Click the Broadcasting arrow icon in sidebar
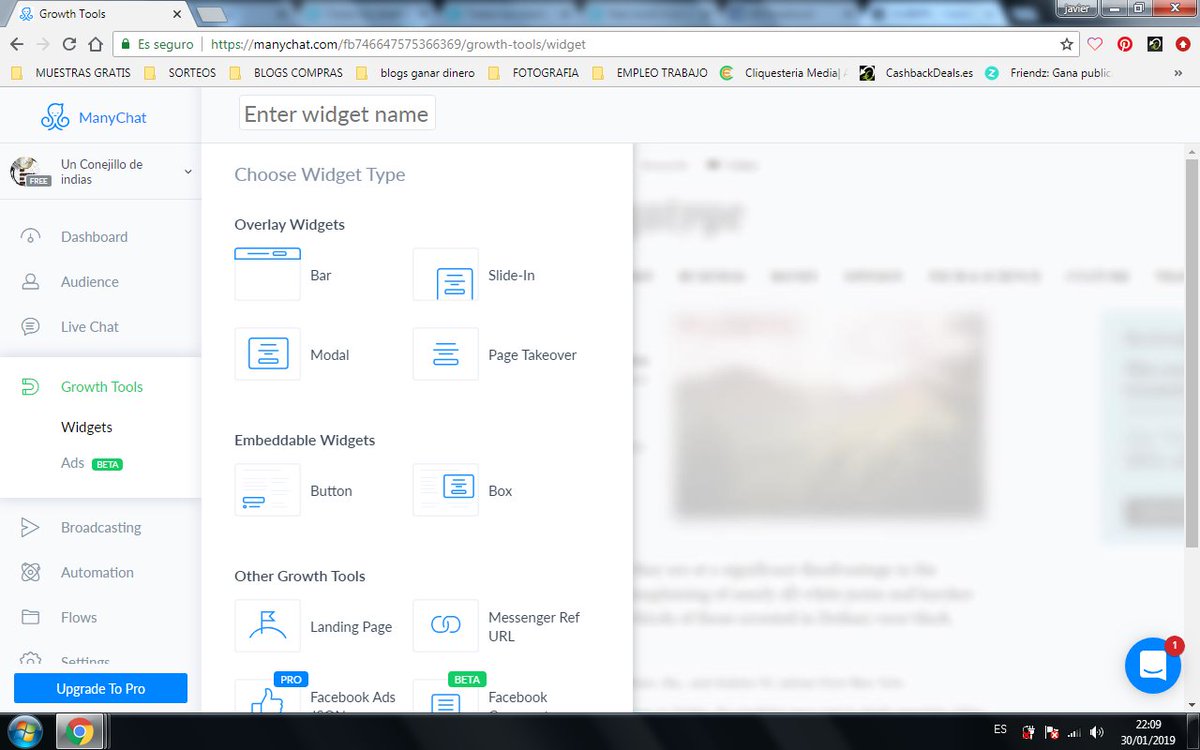 coord(31,528)
